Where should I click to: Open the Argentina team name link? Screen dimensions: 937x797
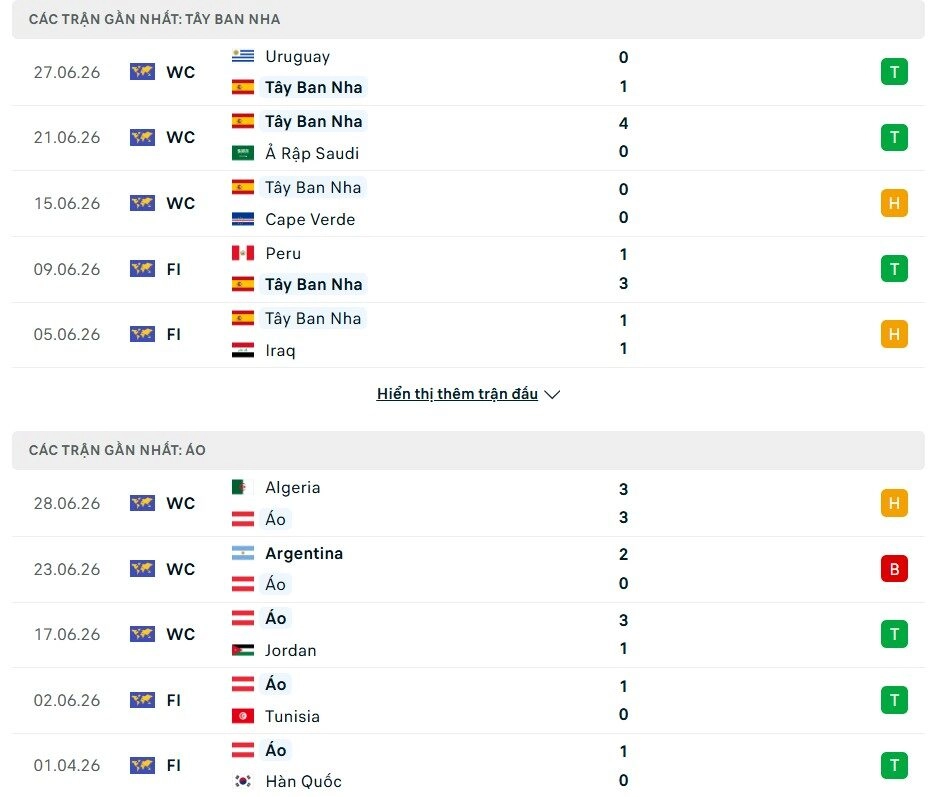(x=304, y=553)
